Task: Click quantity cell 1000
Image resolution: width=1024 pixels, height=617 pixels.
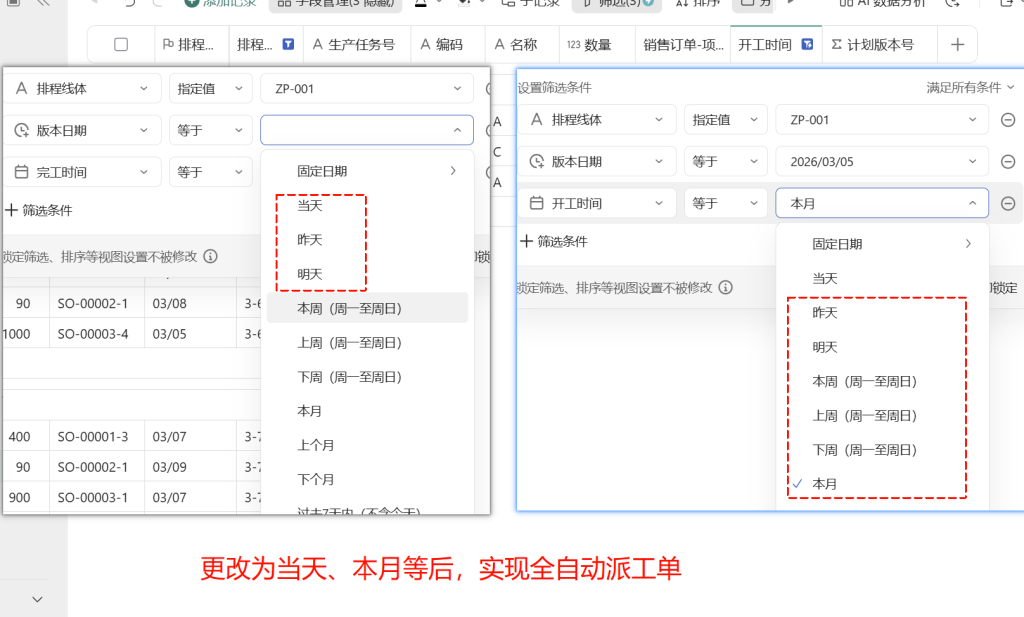Action: 25,334
